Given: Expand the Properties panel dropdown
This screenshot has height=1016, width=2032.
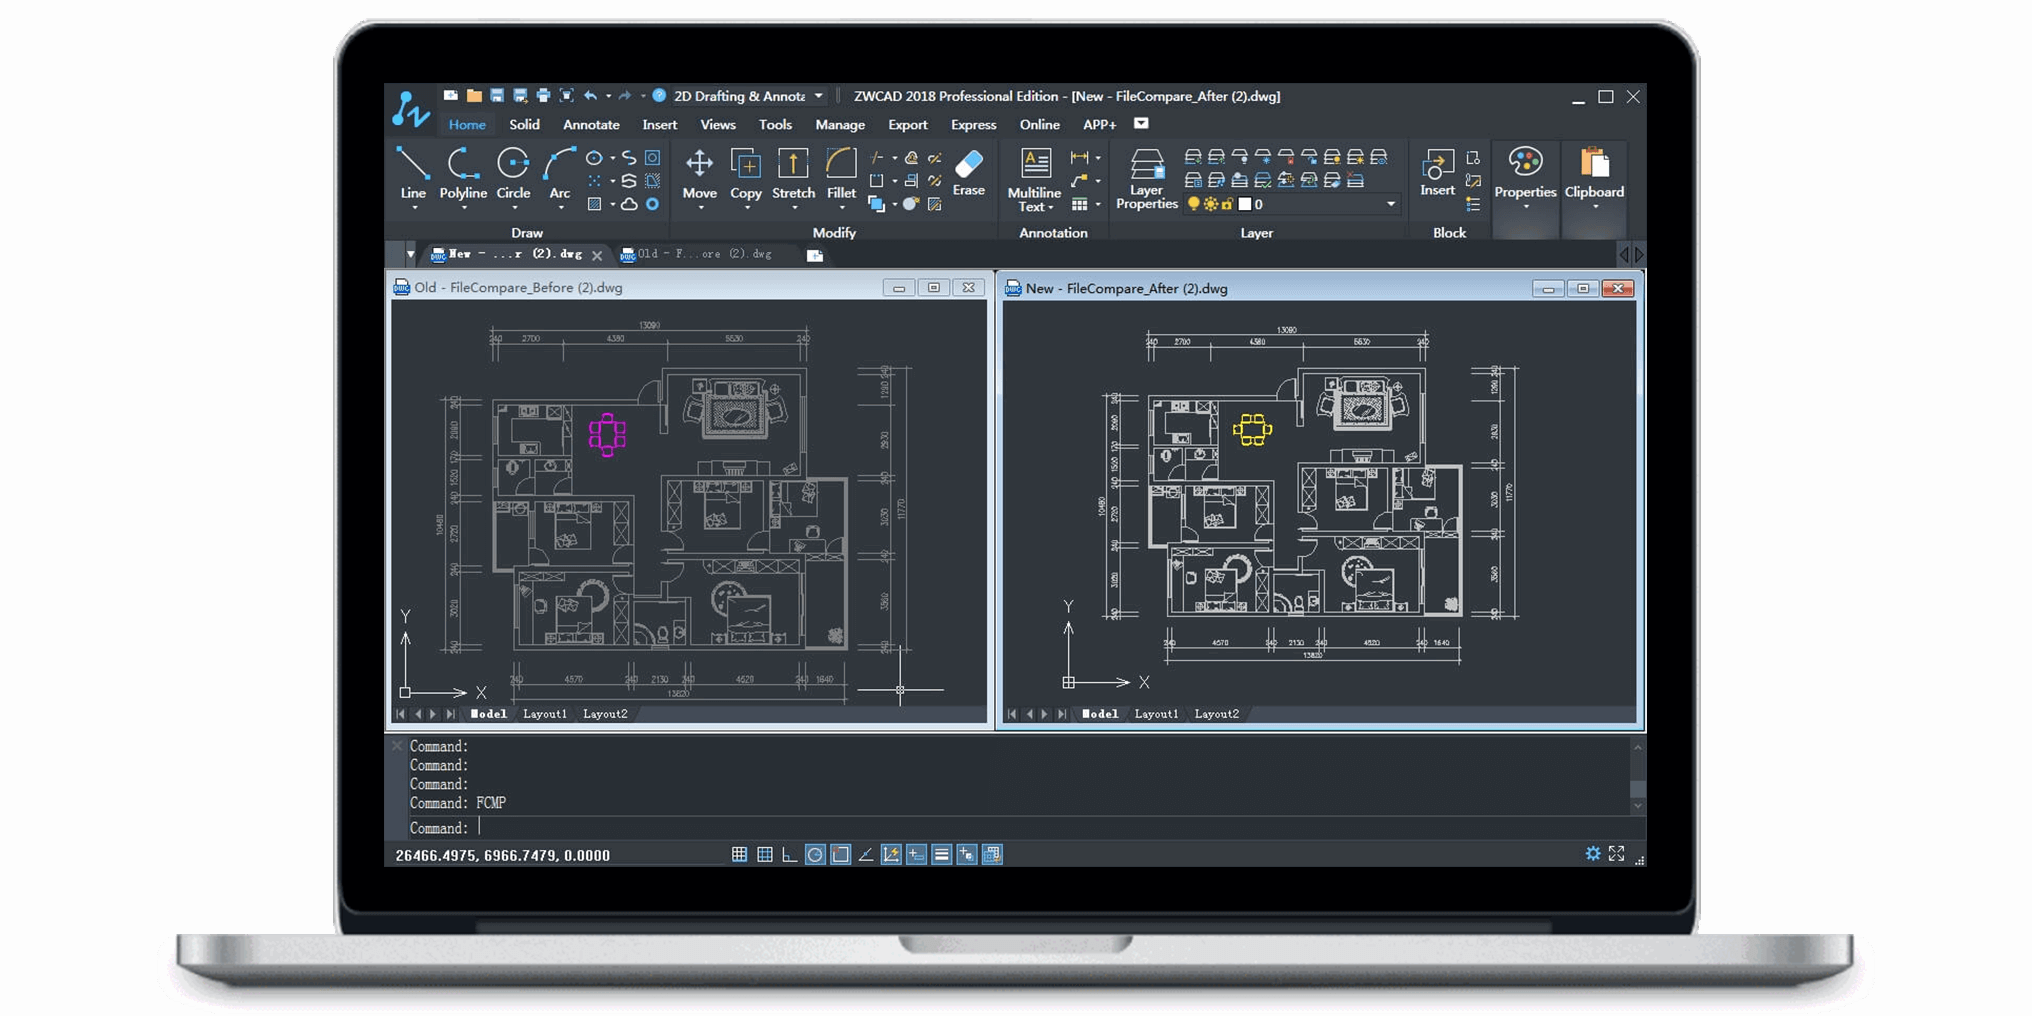Looking at the screenshot, I should coord(1525,207).
